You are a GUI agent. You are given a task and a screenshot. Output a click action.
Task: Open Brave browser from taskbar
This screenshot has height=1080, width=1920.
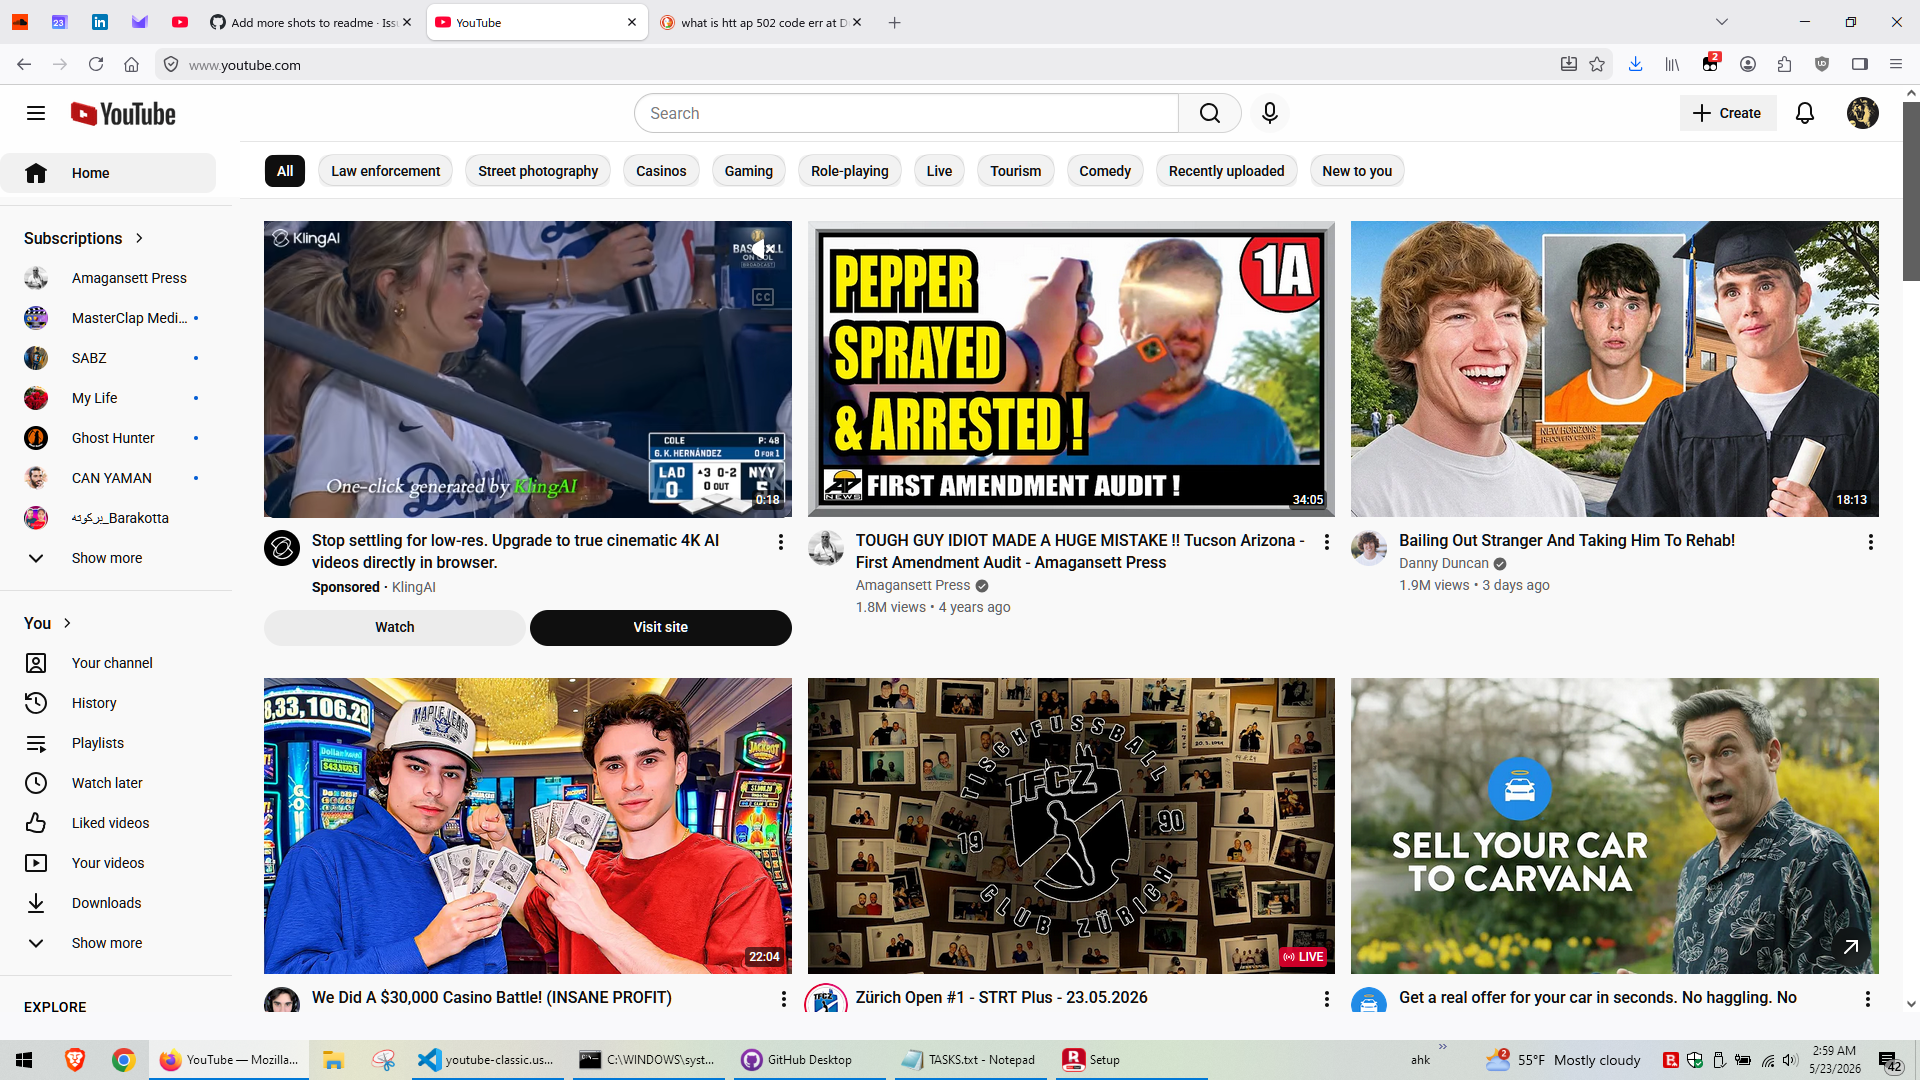click(75, 1060)
